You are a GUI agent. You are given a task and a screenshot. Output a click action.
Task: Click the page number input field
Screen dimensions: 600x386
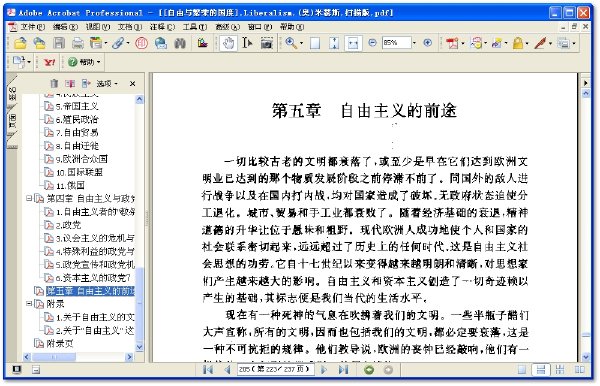click(x=275, y=370)
